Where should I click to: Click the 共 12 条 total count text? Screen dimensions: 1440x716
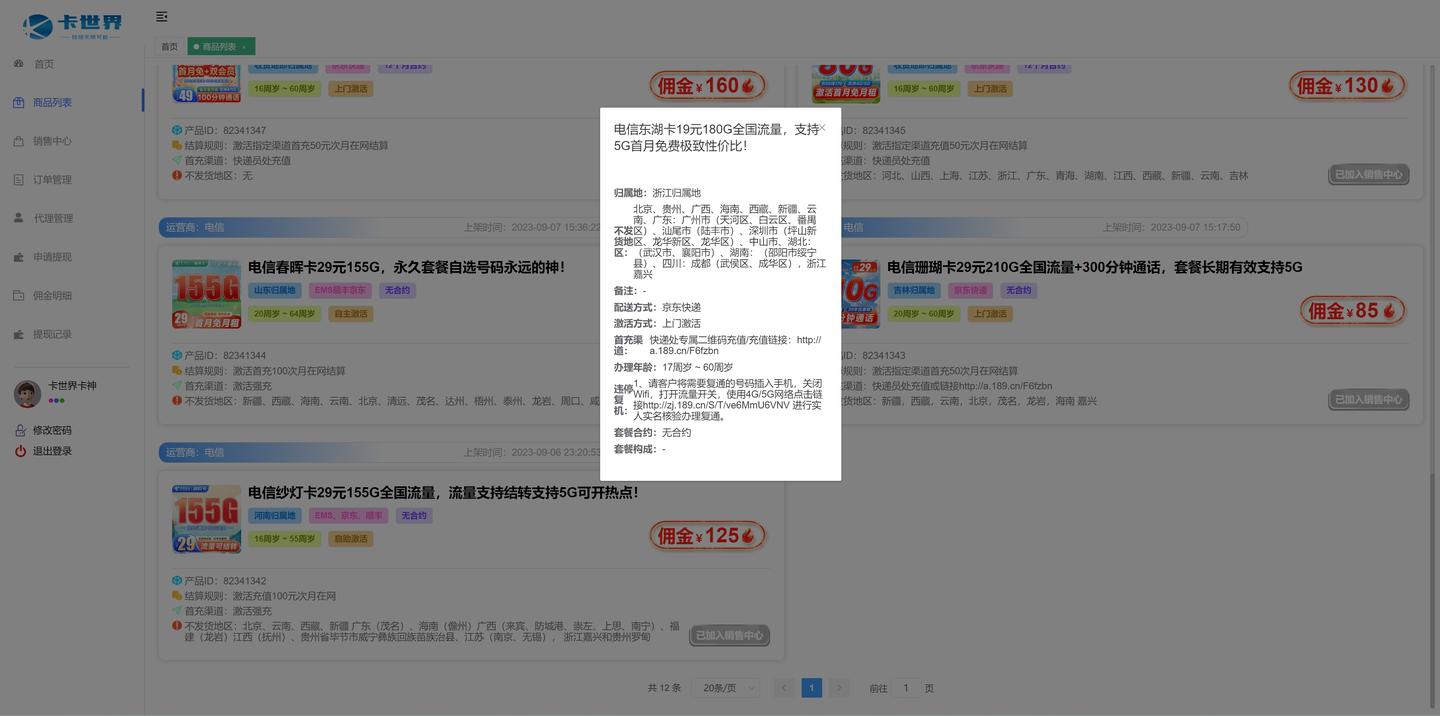pos(664,688)
